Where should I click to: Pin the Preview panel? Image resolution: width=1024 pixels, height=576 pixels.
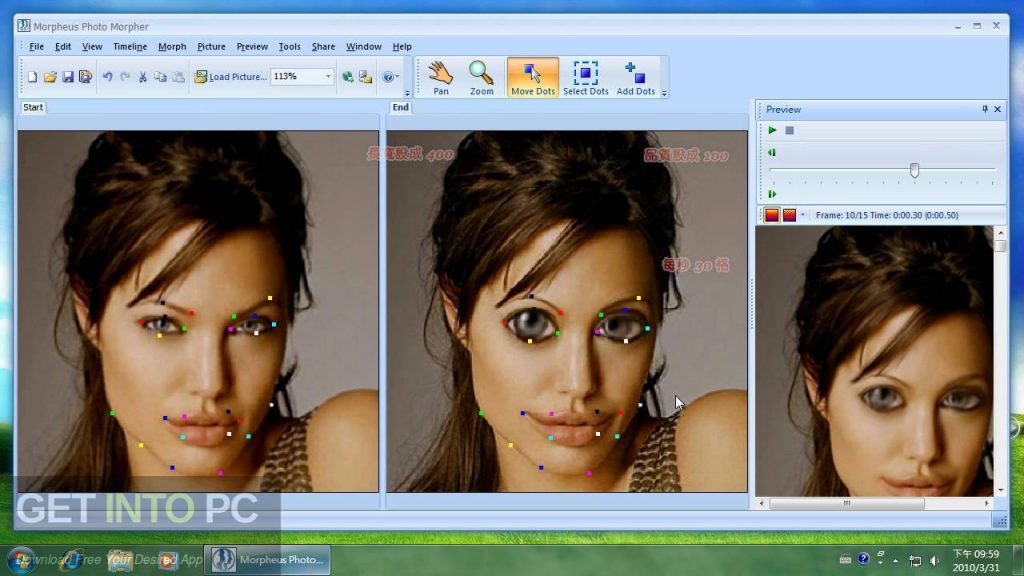(985, 109)
